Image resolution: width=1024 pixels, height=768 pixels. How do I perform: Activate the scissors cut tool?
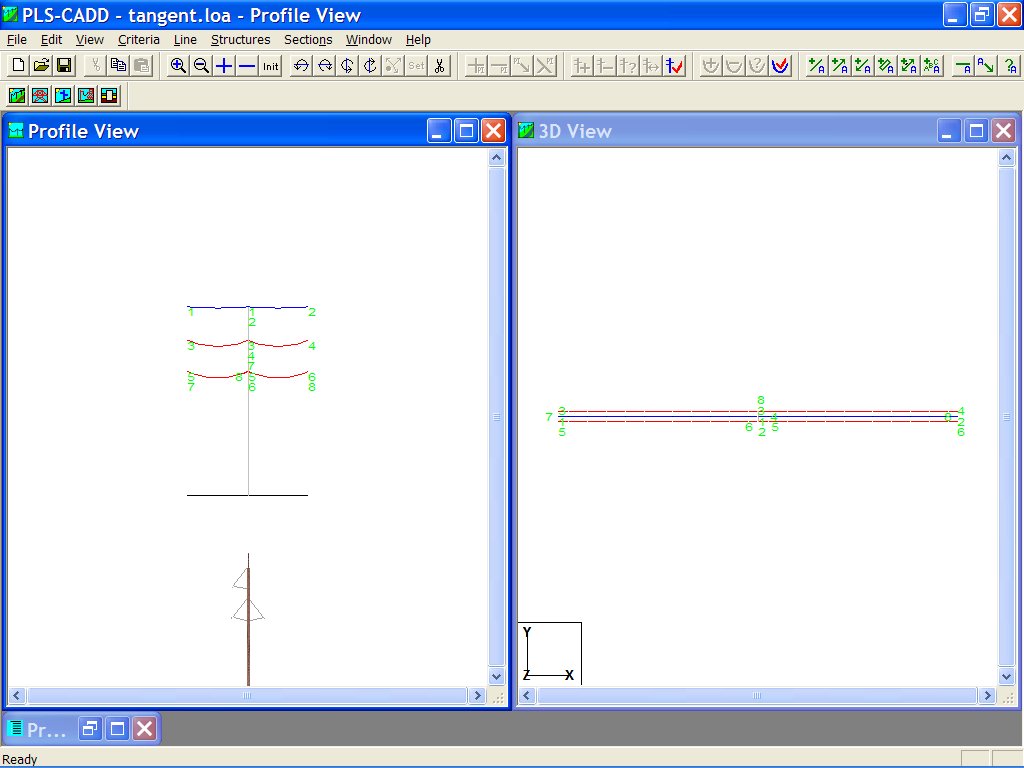pyautogui.click(x=438, y=65)
